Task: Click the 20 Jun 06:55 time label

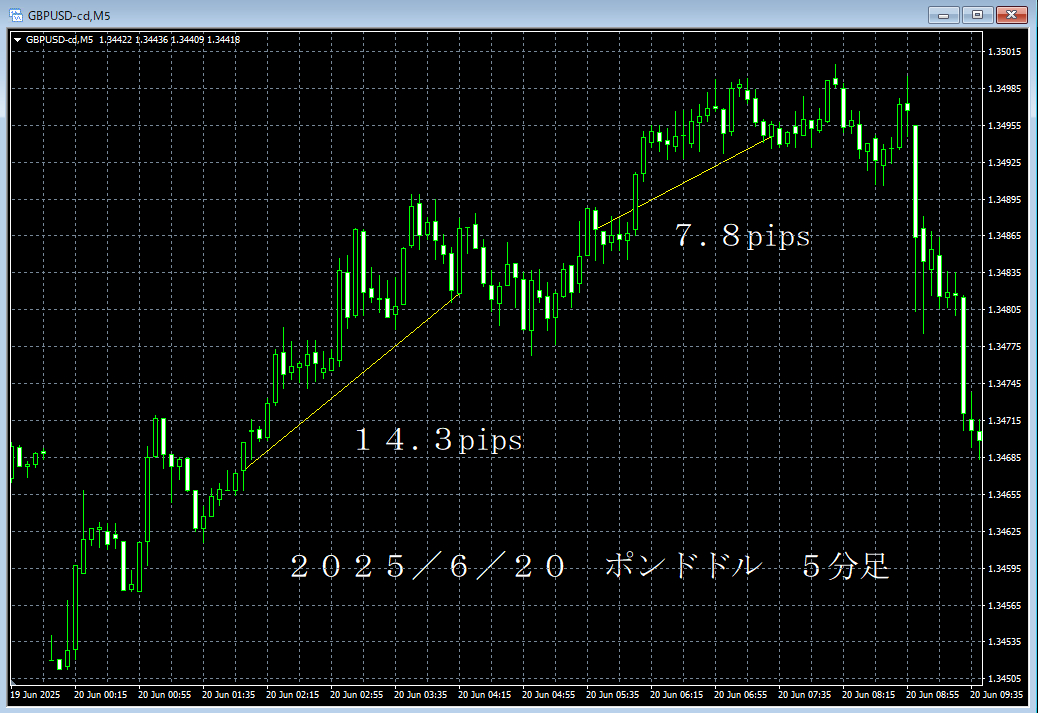Action: (740, 694)
